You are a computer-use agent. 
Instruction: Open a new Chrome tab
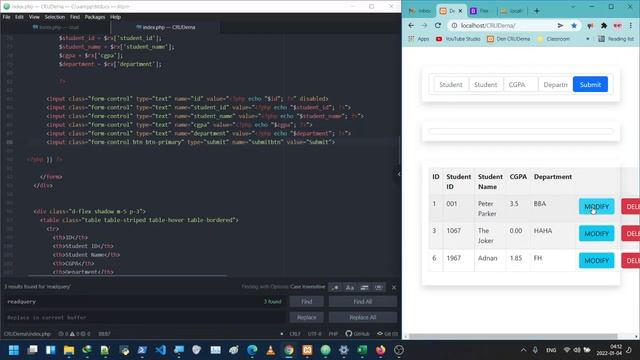(x=537, y=11)
